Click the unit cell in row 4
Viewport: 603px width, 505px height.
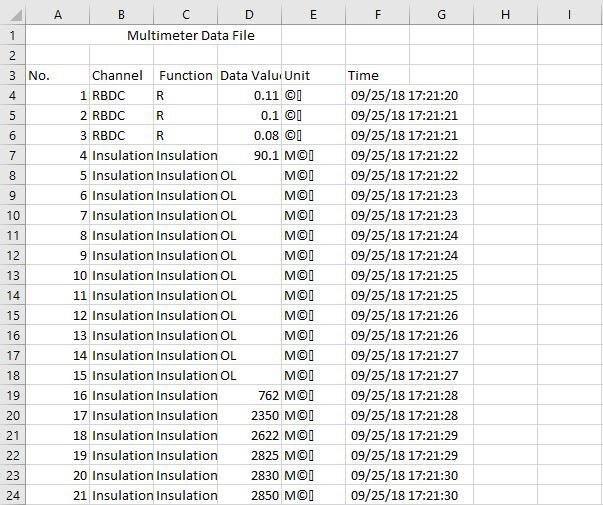[x=313, y=95]
